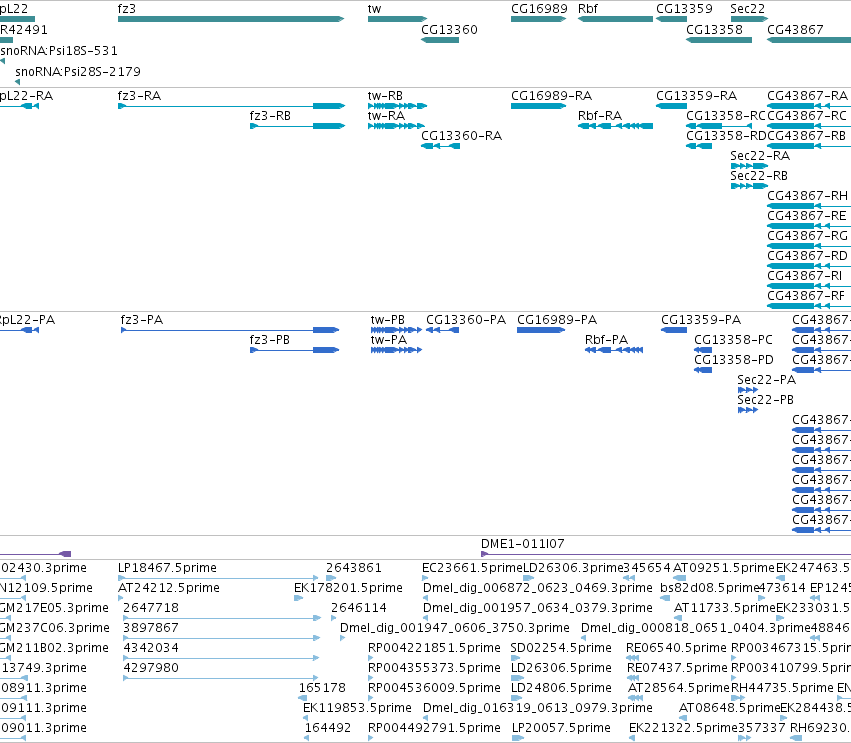Select the 164492 feature label
The width and height of the screenshot is (851, 743).
pos(328,728)
